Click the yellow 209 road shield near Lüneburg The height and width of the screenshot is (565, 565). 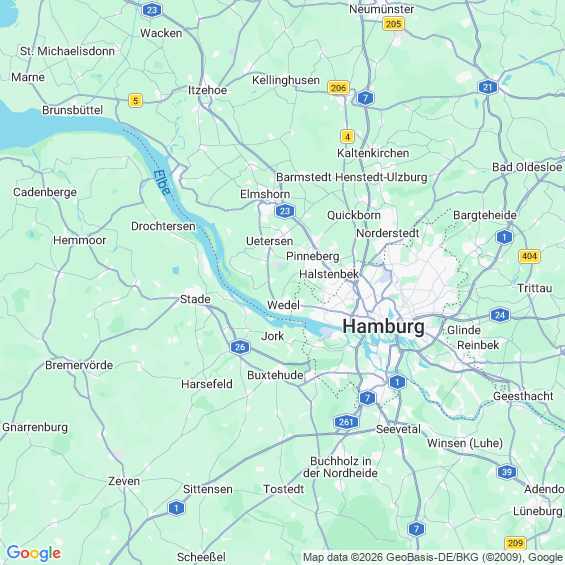515,543
